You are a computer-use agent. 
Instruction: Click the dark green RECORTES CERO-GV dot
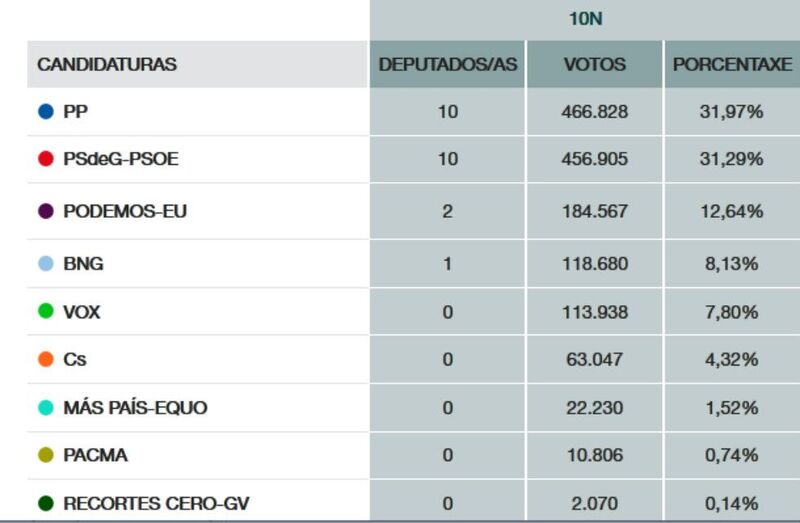(45, 504)
